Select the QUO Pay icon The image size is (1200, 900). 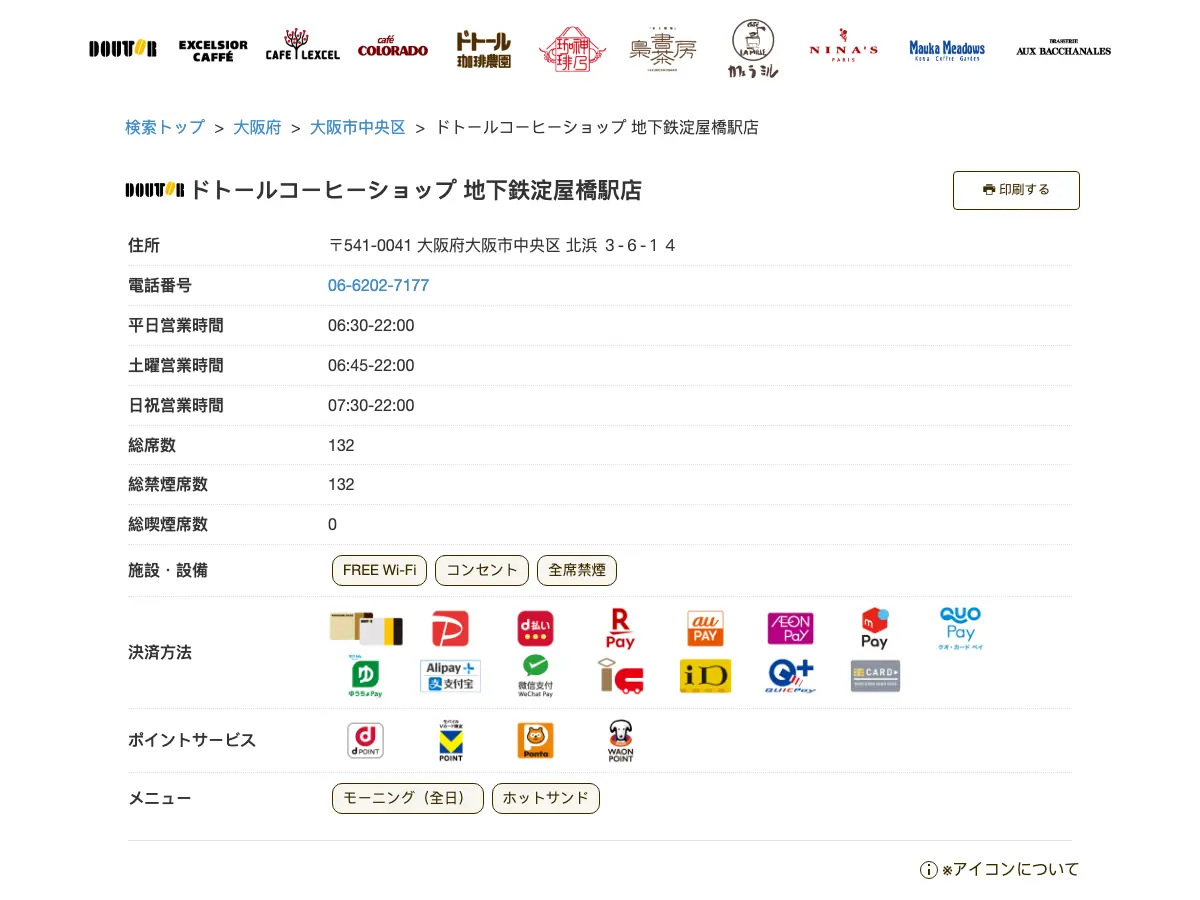coord(960,629)
